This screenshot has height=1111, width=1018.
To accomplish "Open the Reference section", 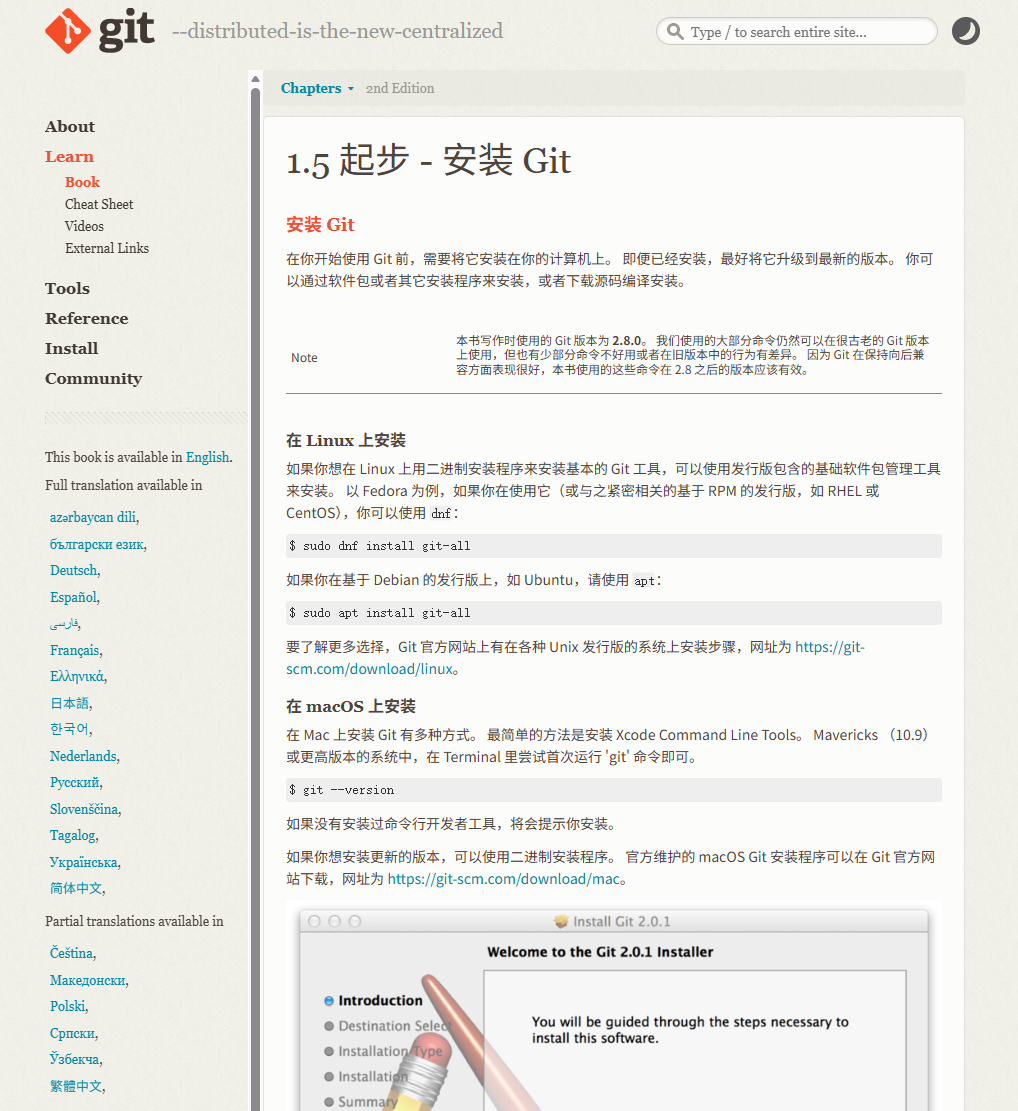I will tap(86, 318).
